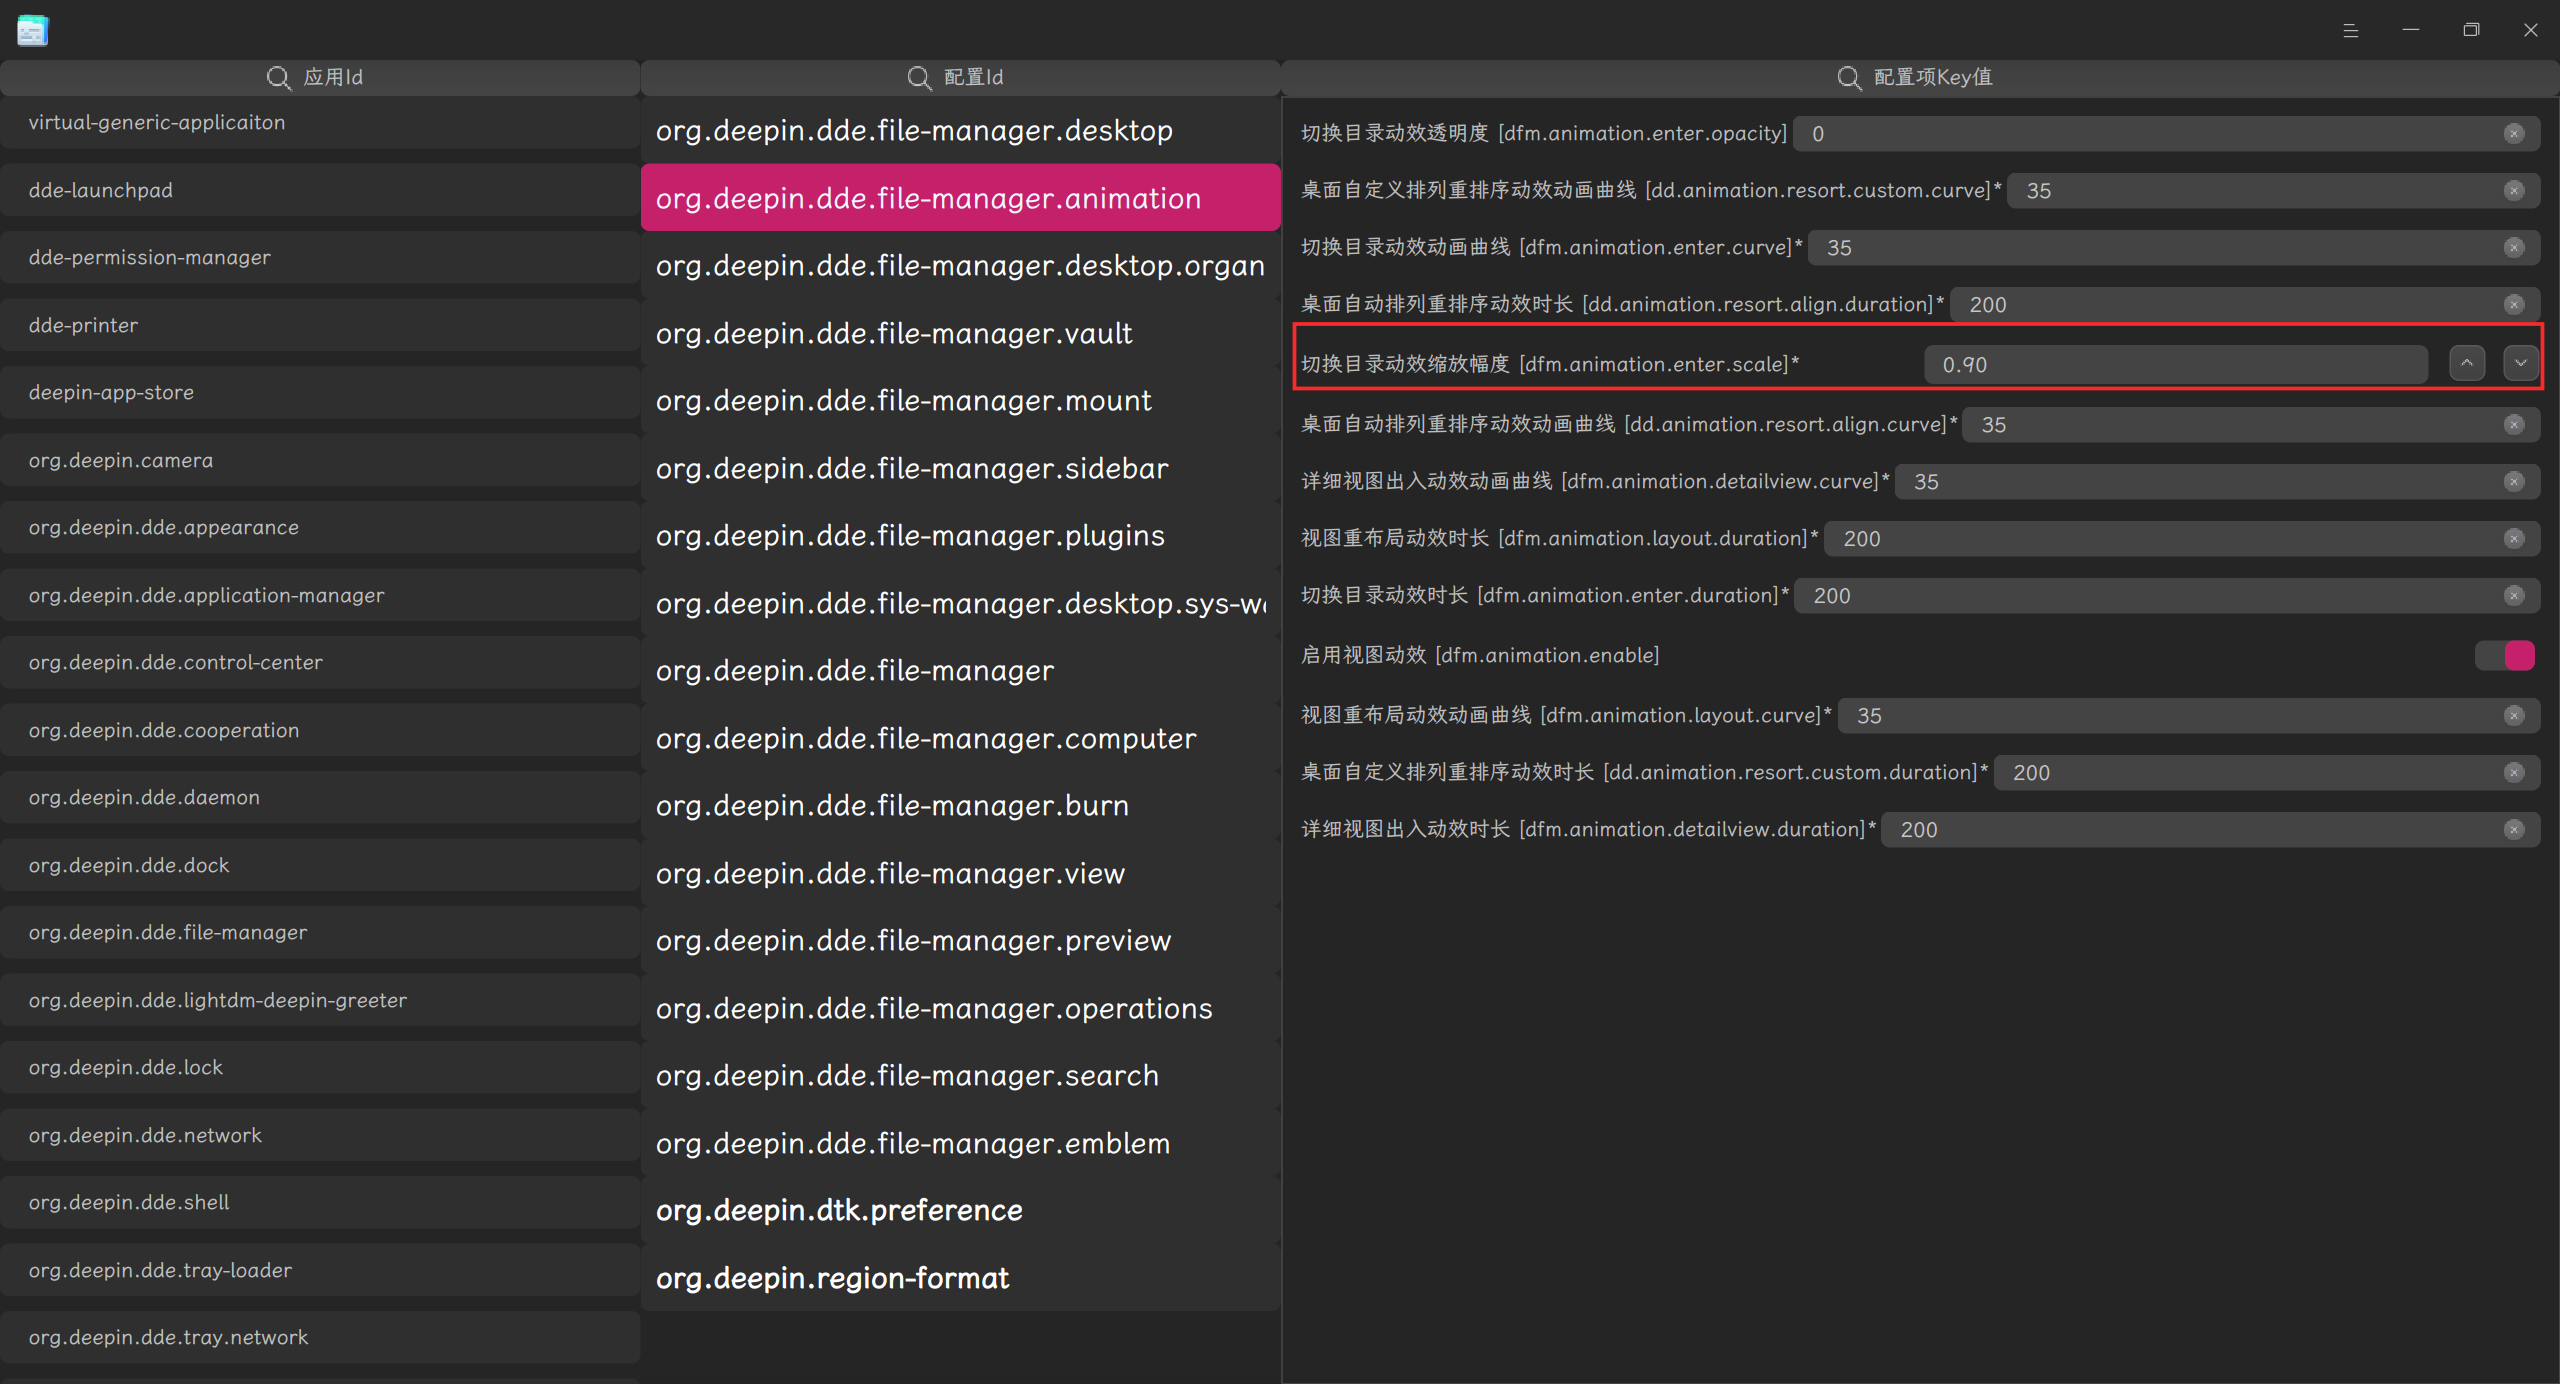Open org.deepin.dde.dock application entry
The height and width of the screenshot is (1384, 2560).
pos(320,865)
